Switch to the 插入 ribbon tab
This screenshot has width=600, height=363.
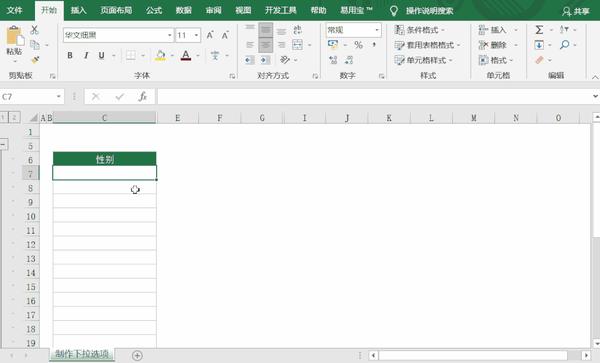pos(78,10)
